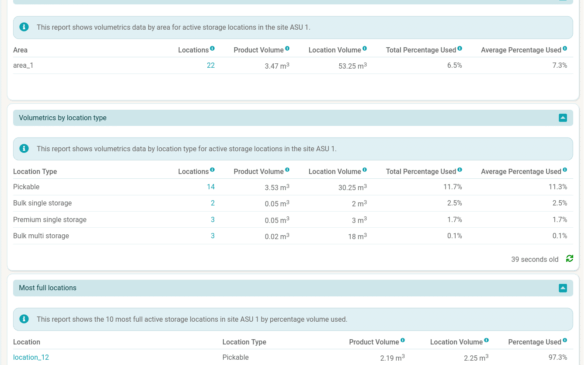Click the 97.3% percentage used value
The height and width of the screenshot is (365, 585).
[x=558, y=357]
